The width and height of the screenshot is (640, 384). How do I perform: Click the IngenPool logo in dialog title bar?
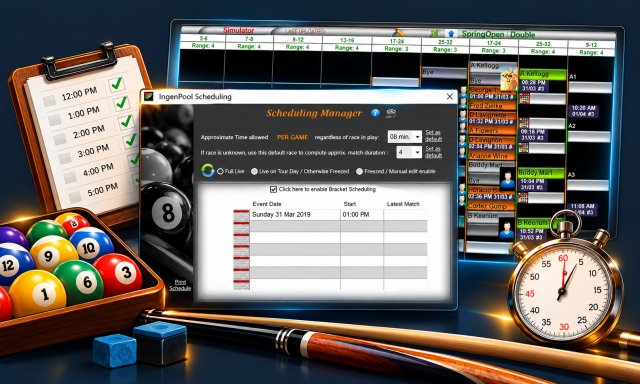point(149,96)
